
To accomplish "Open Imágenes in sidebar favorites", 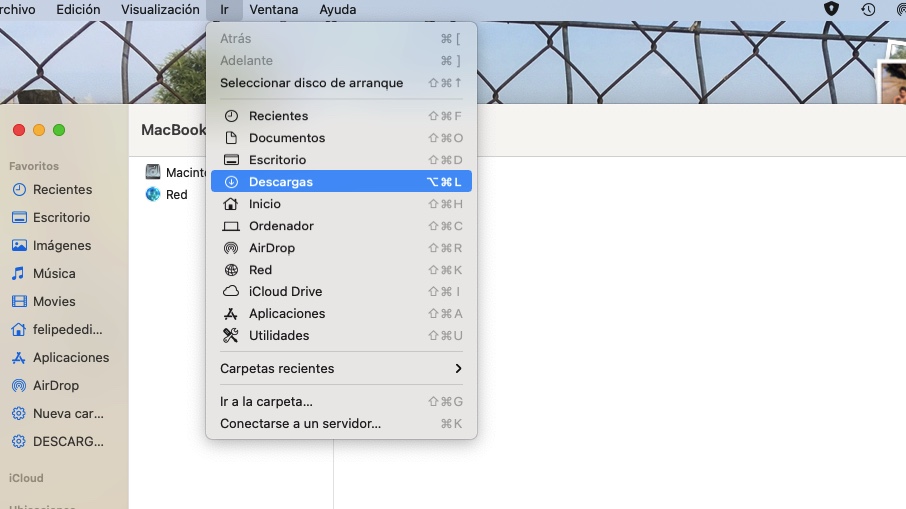I will [x=62, y=246].
